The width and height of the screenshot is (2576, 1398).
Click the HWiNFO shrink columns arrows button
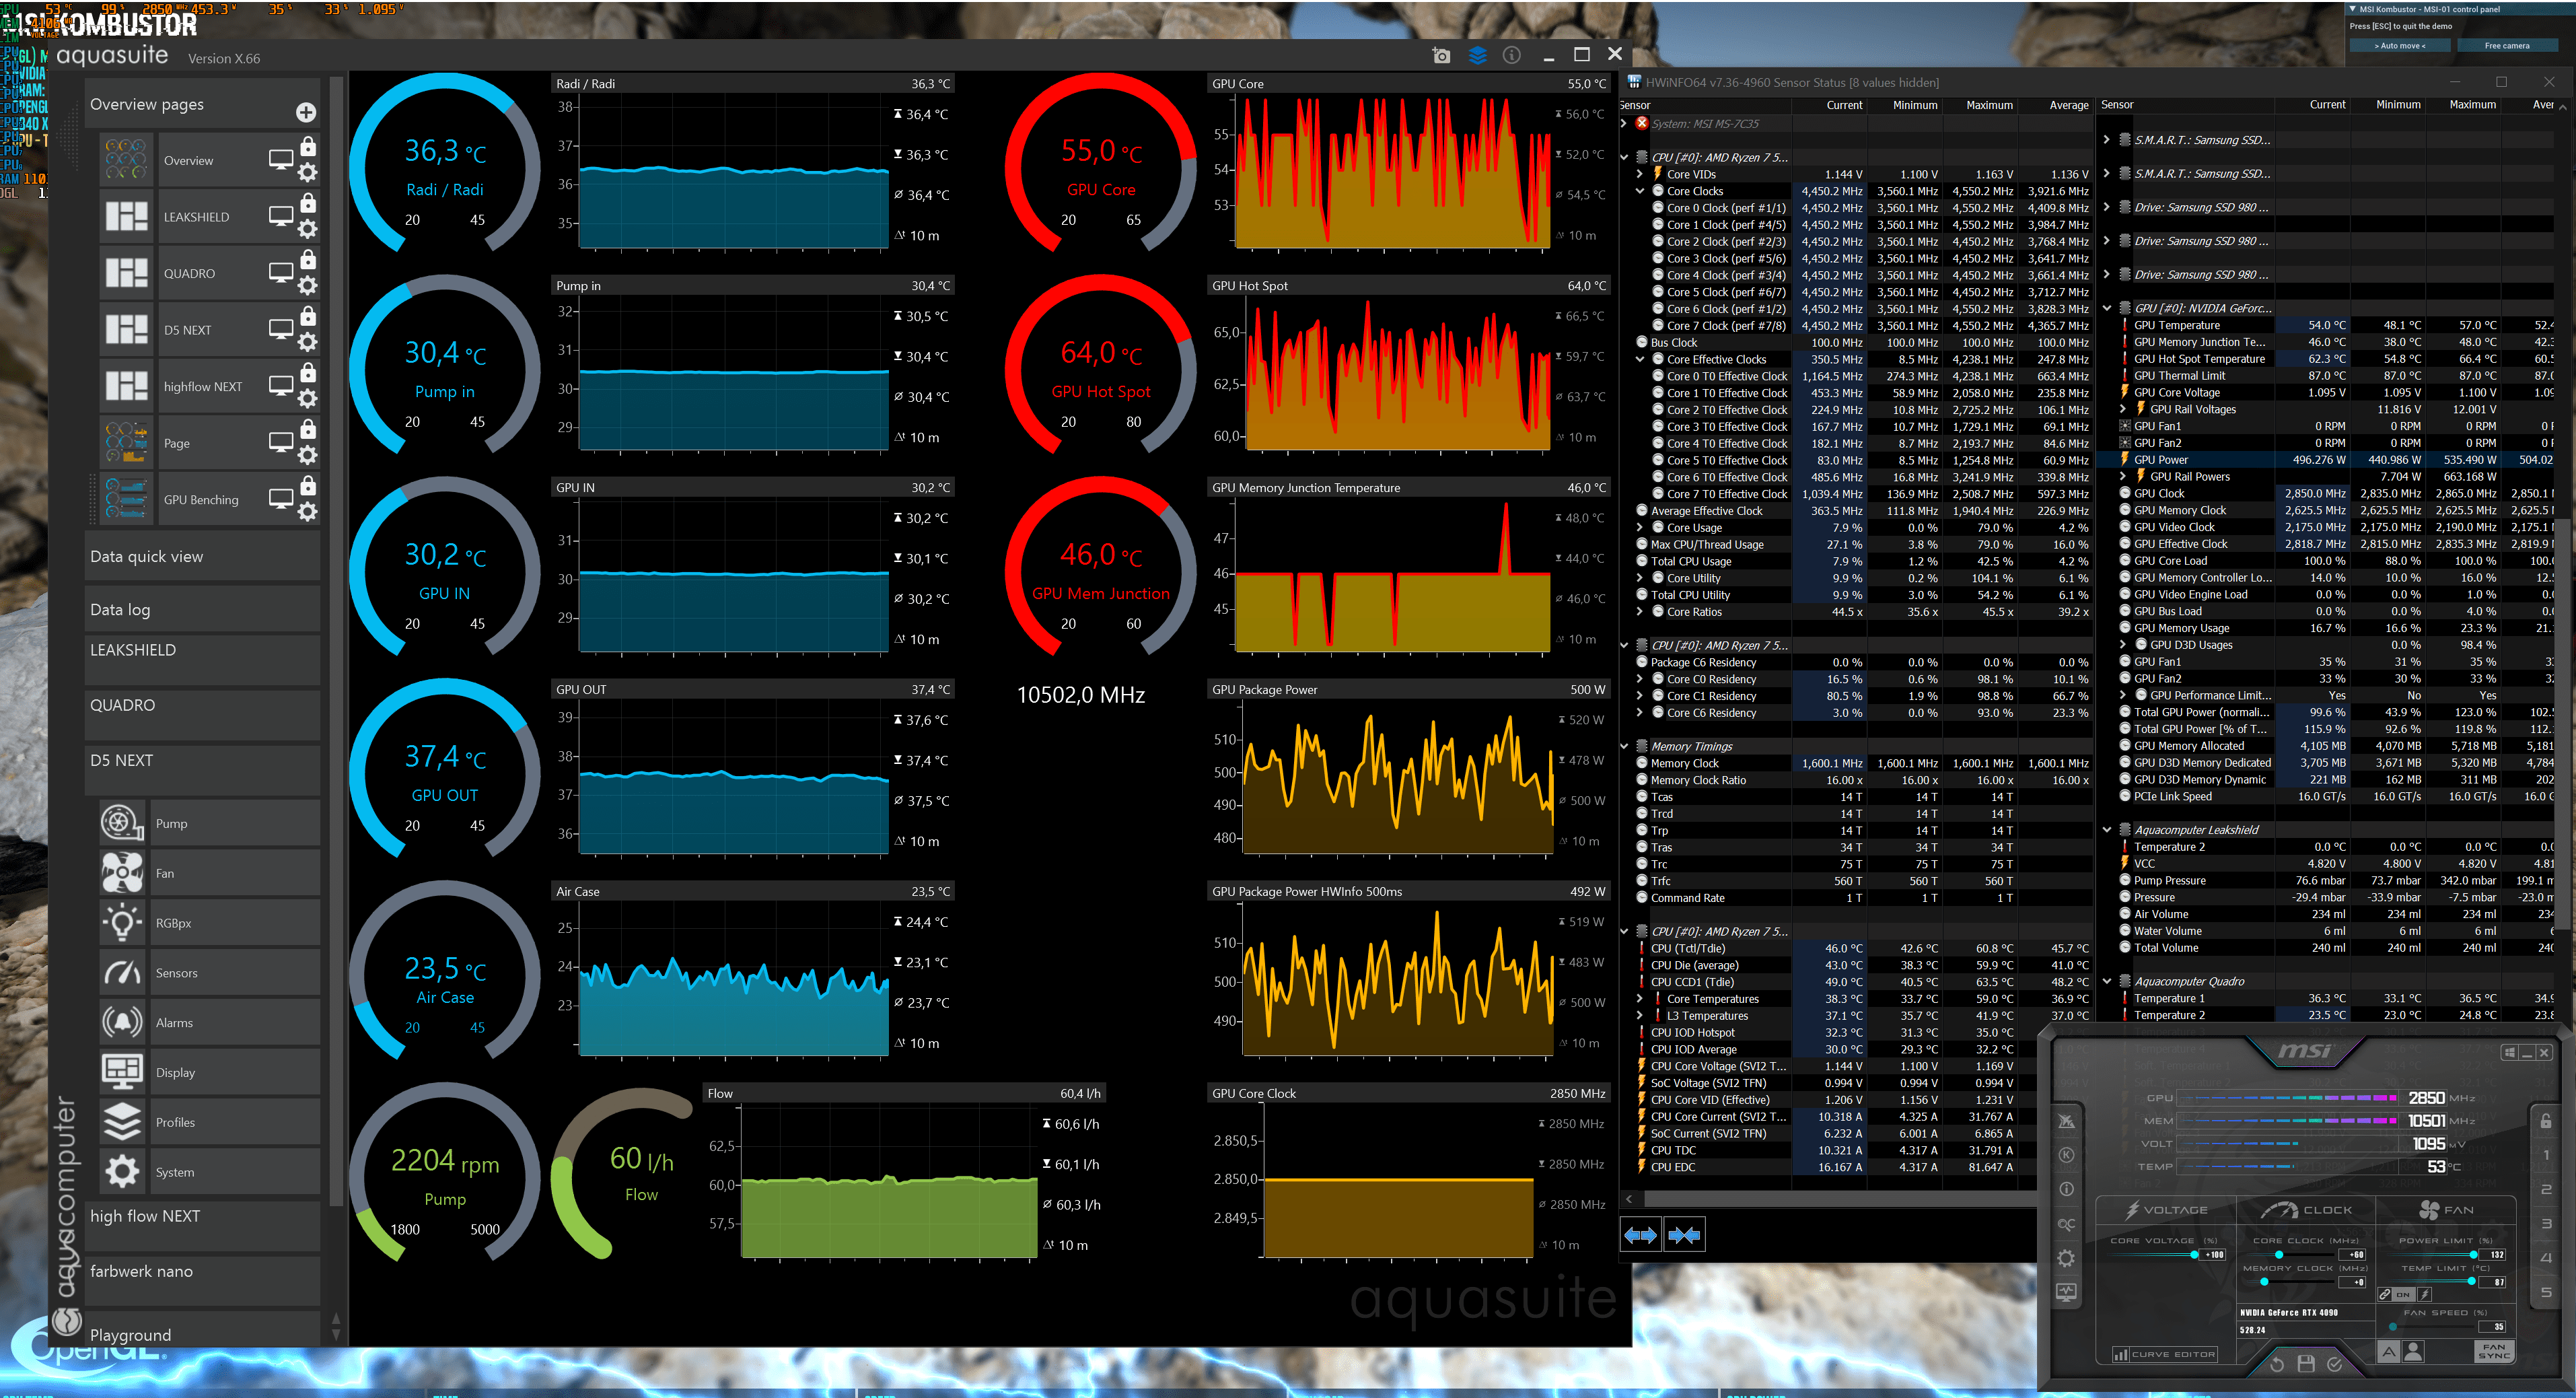[x=1684, y=1235]
